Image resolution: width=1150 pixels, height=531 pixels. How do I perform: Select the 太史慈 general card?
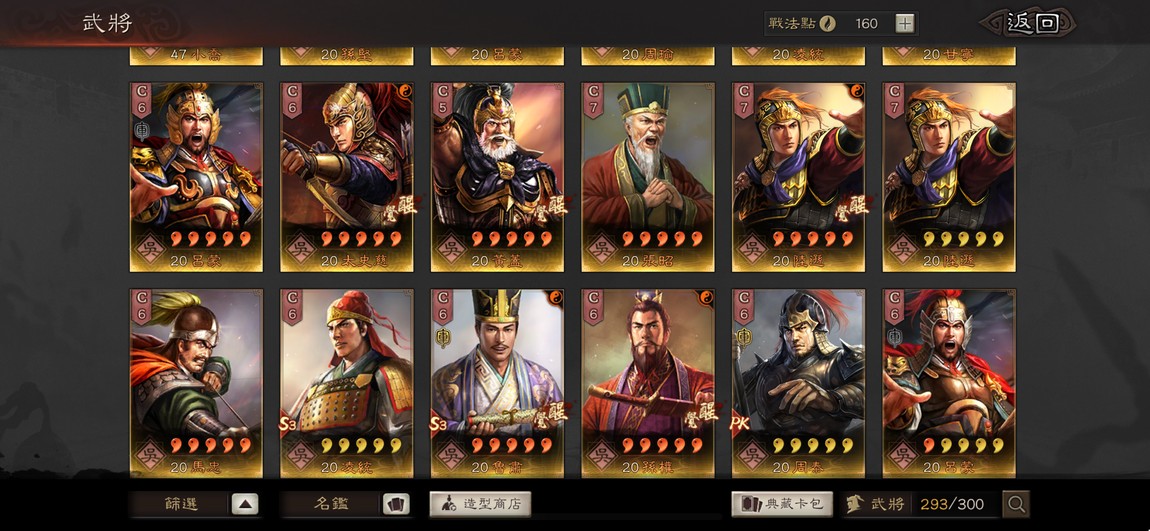(346, 177)
